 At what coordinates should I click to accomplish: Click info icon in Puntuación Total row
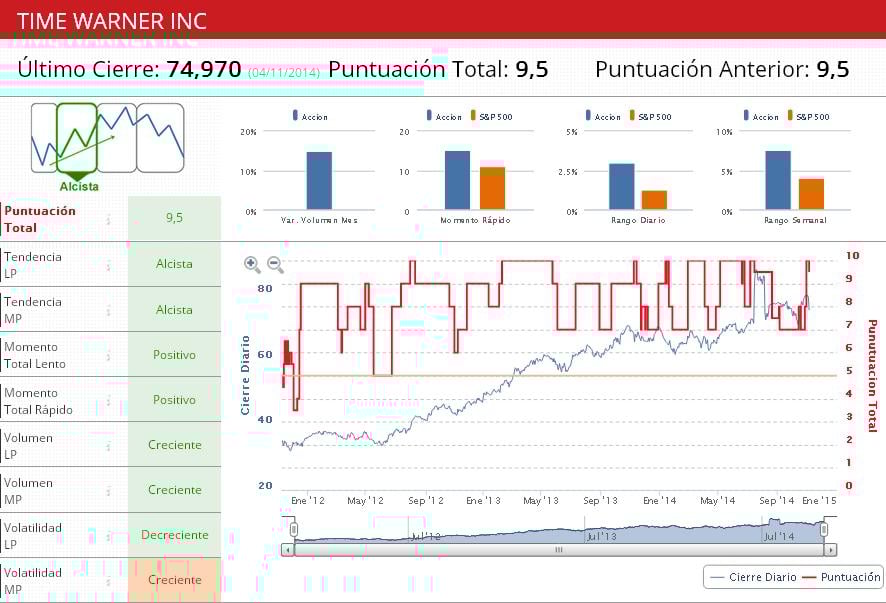coord(108,220)
